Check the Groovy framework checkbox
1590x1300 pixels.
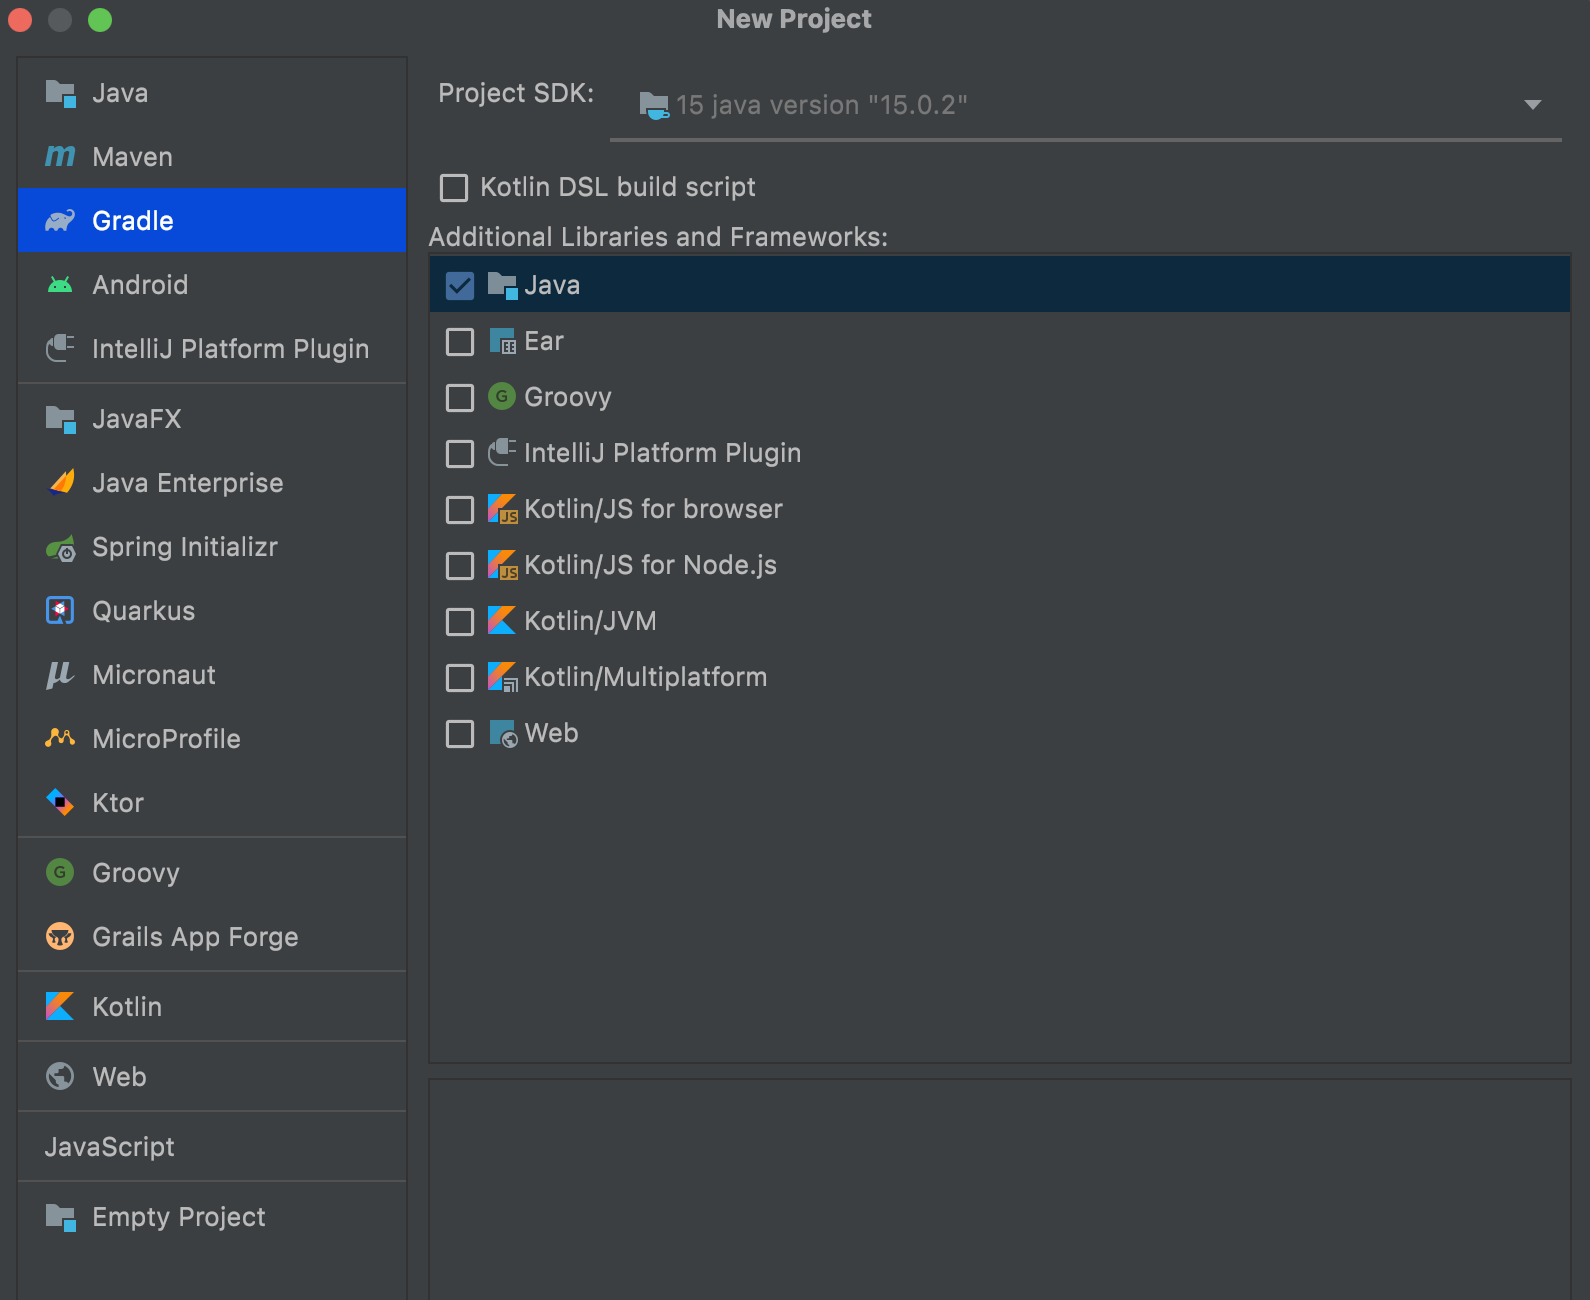(460, 398)
